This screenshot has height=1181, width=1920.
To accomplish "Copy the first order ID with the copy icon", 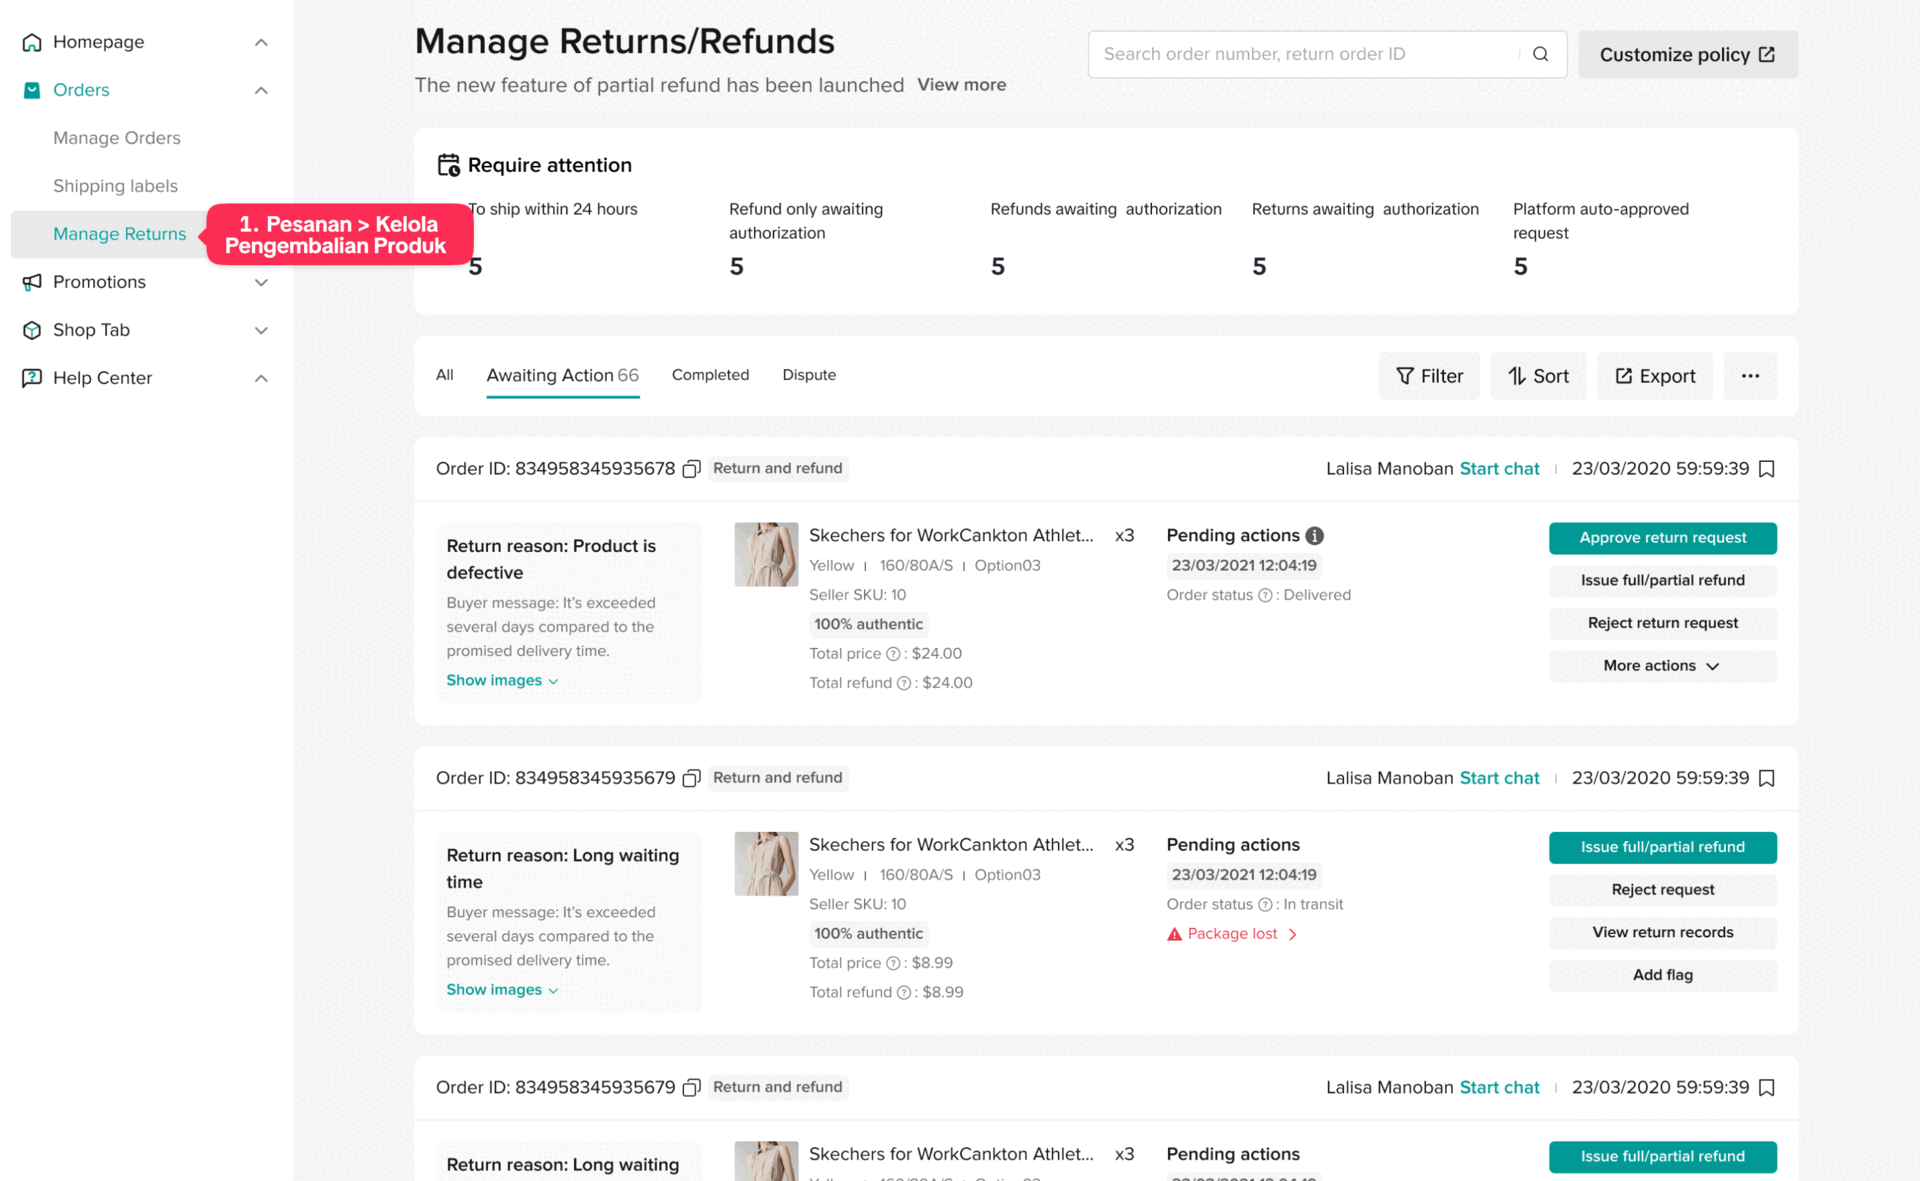I will (691, 469).
